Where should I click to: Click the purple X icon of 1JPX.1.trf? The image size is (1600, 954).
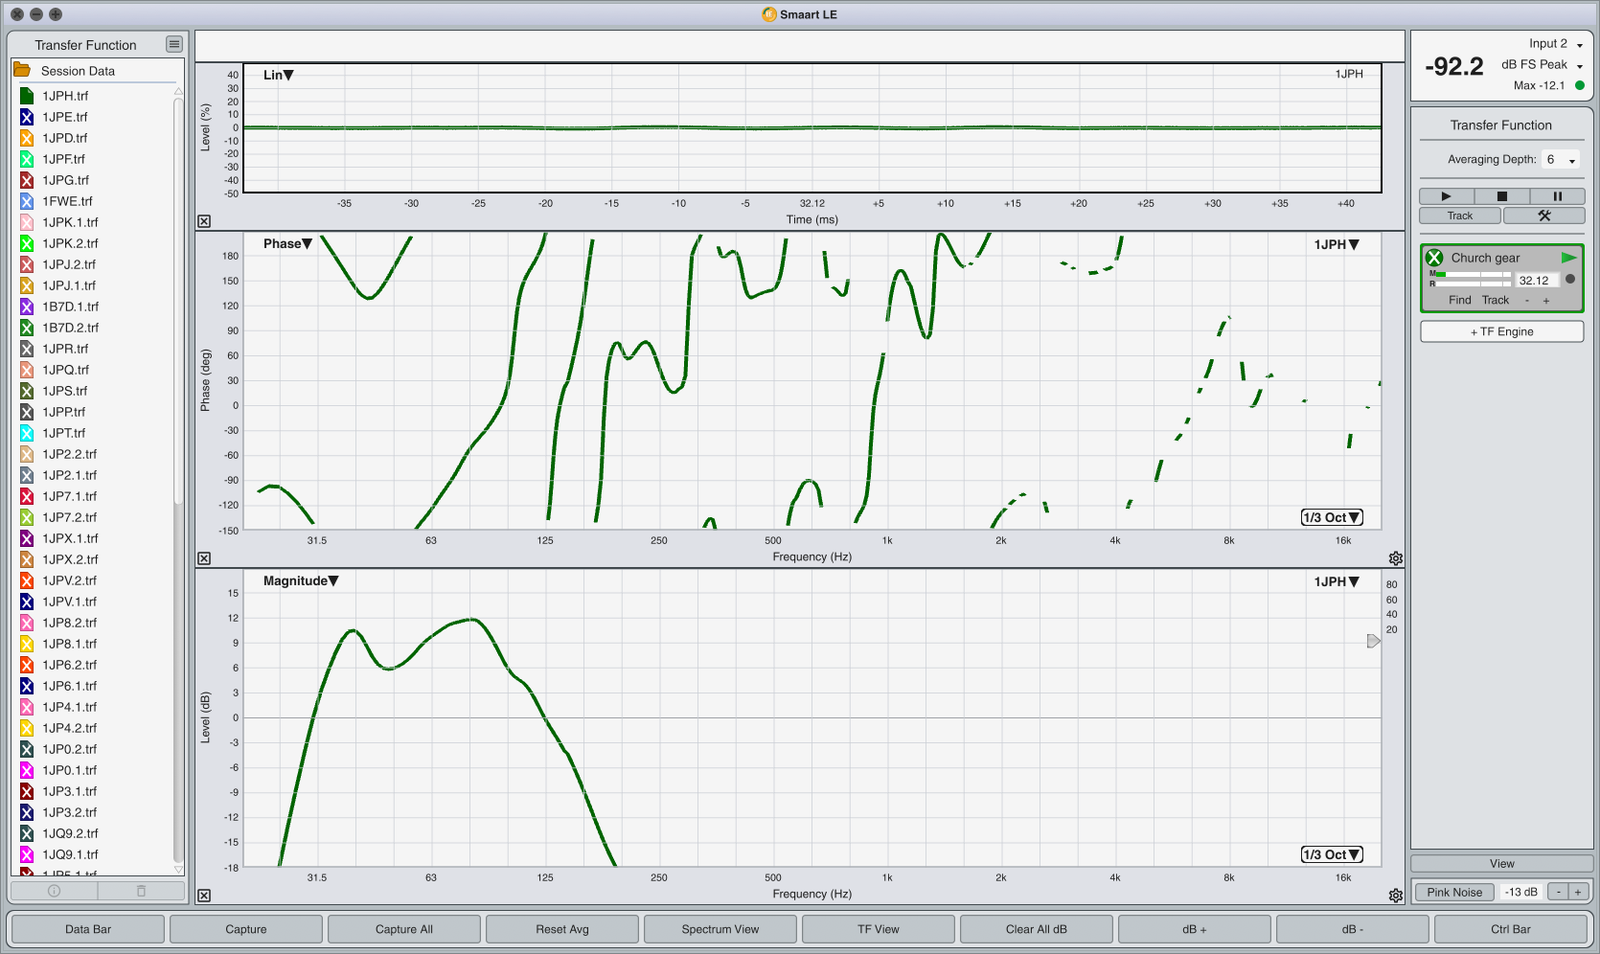click(27, 538)
